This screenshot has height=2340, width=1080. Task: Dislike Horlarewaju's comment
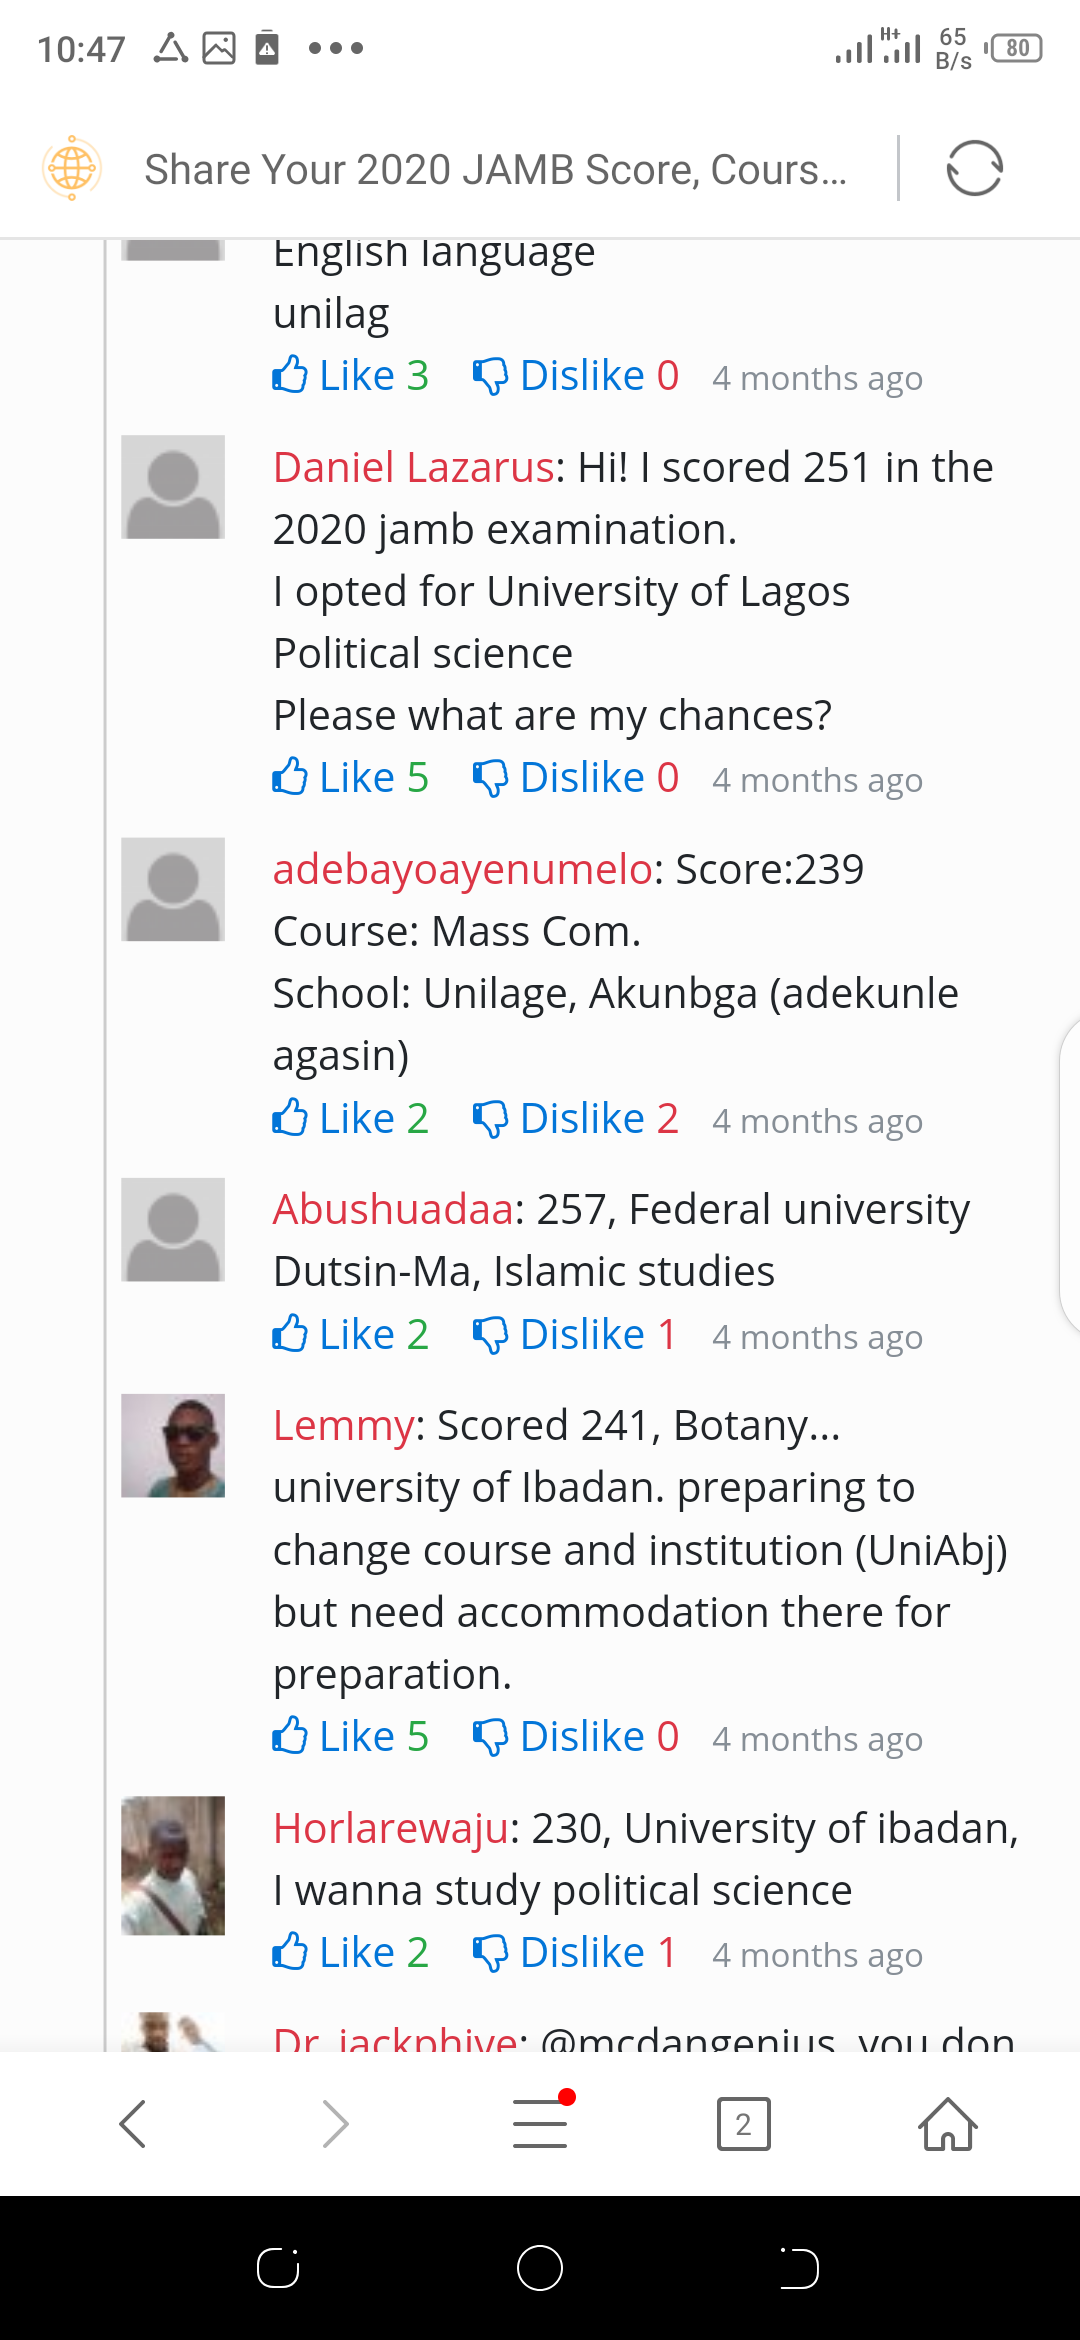click(575, 1953)
